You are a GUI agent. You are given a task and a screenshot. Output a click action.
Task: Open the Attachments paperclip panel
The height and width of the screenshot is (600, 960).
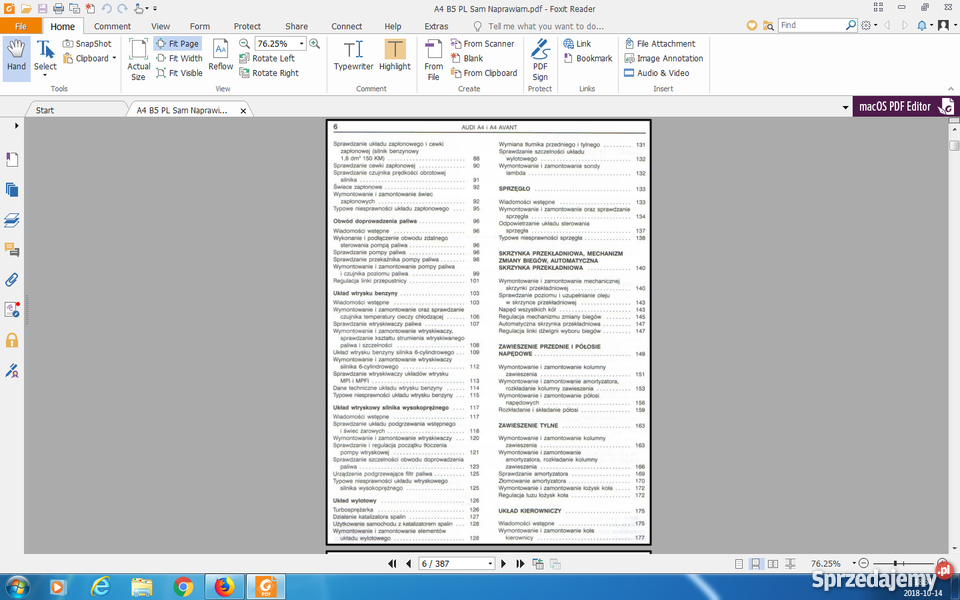(x=12, y=280)
